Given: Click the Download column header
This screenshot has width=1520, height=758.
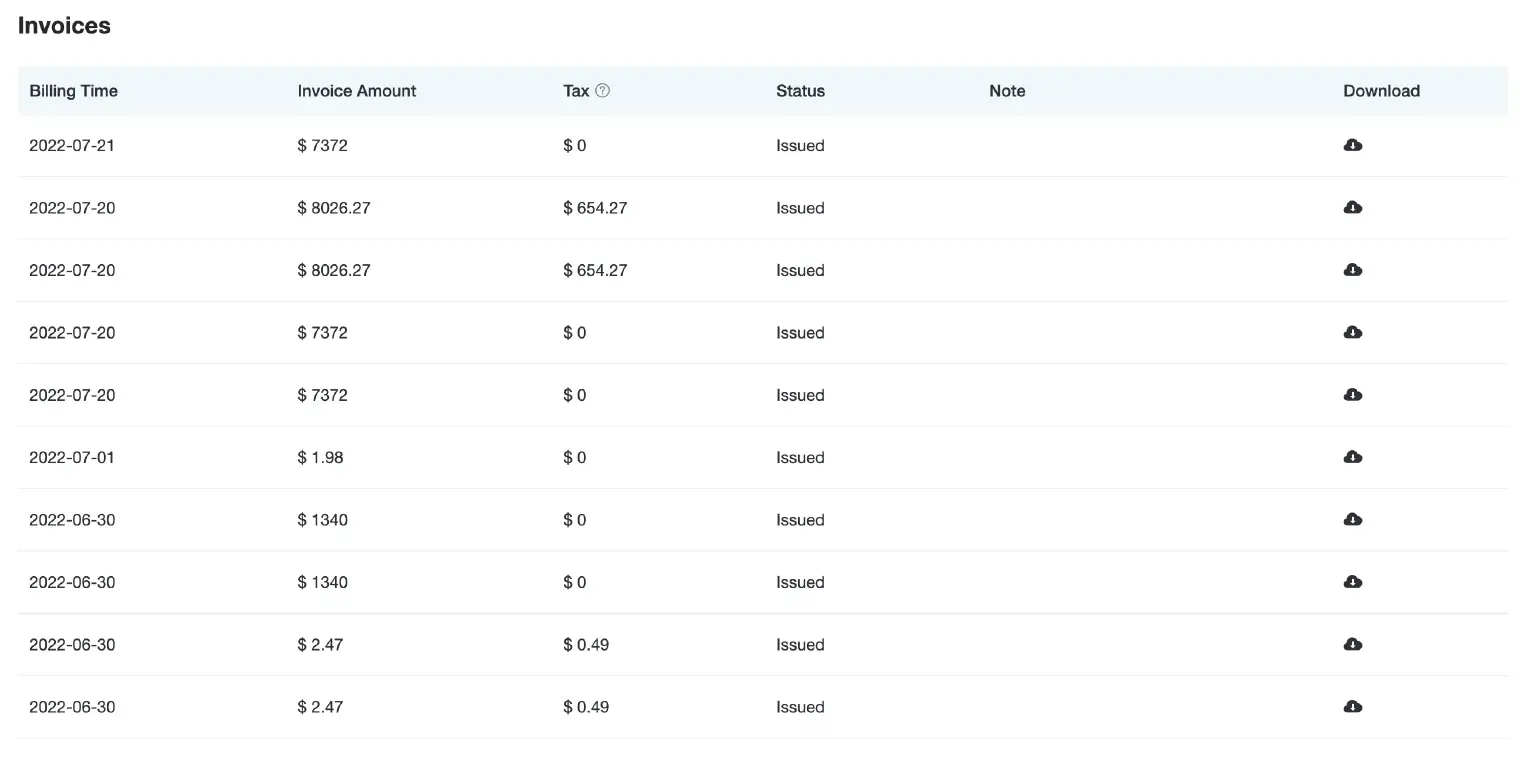Looking at the screenshot, I should pyautogui.click(x=1381, y=91).
